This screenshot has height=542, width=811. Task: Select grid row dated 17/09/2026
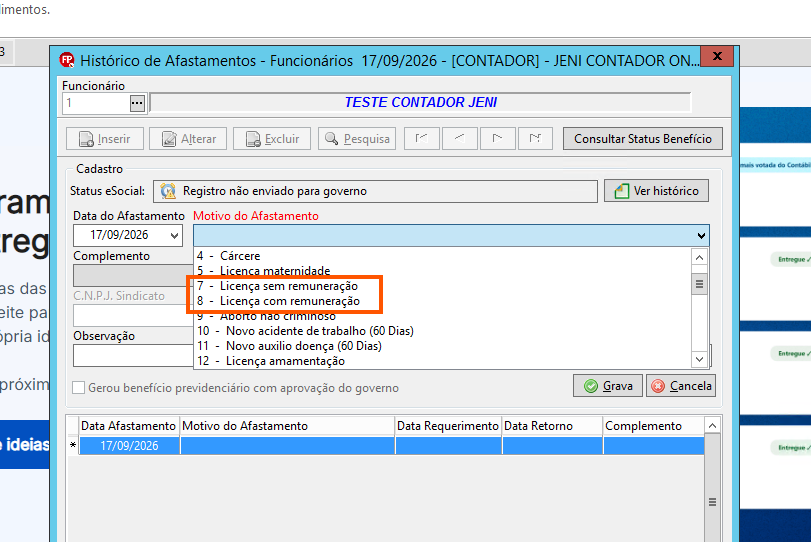(392, 446)
